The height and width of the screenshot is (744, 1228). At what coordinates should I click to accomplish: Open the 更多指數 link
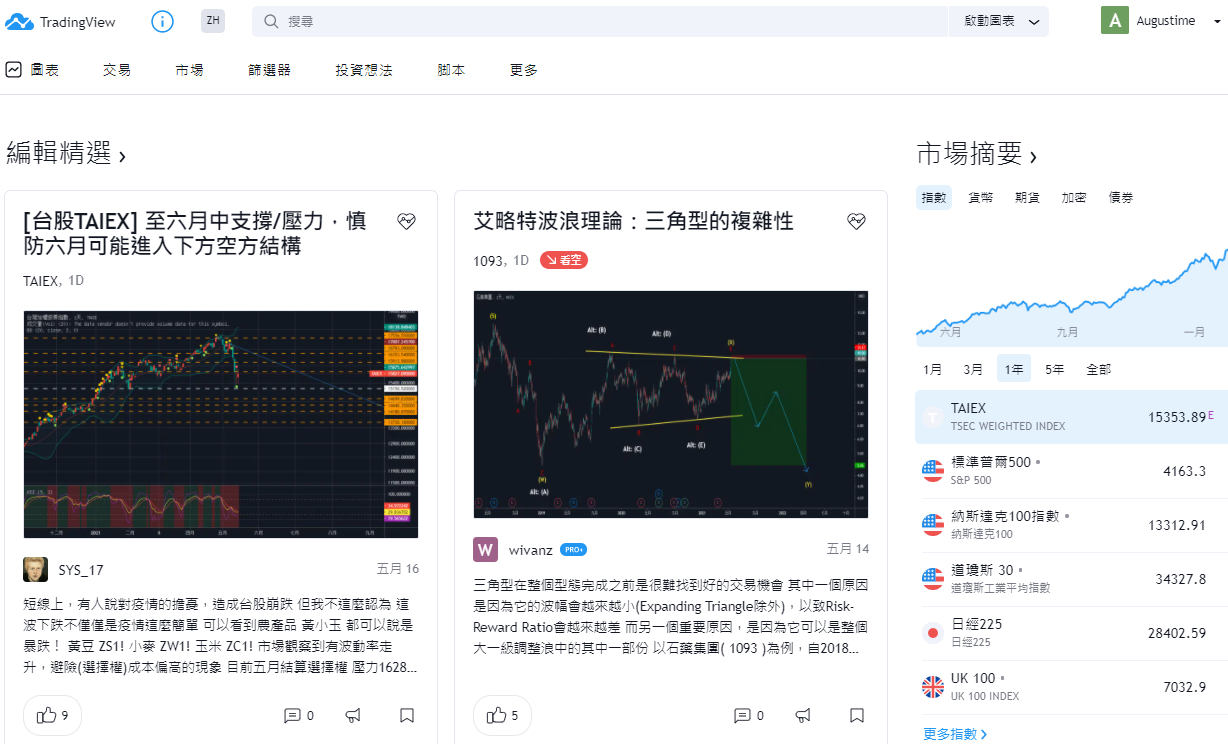[955, 734]
